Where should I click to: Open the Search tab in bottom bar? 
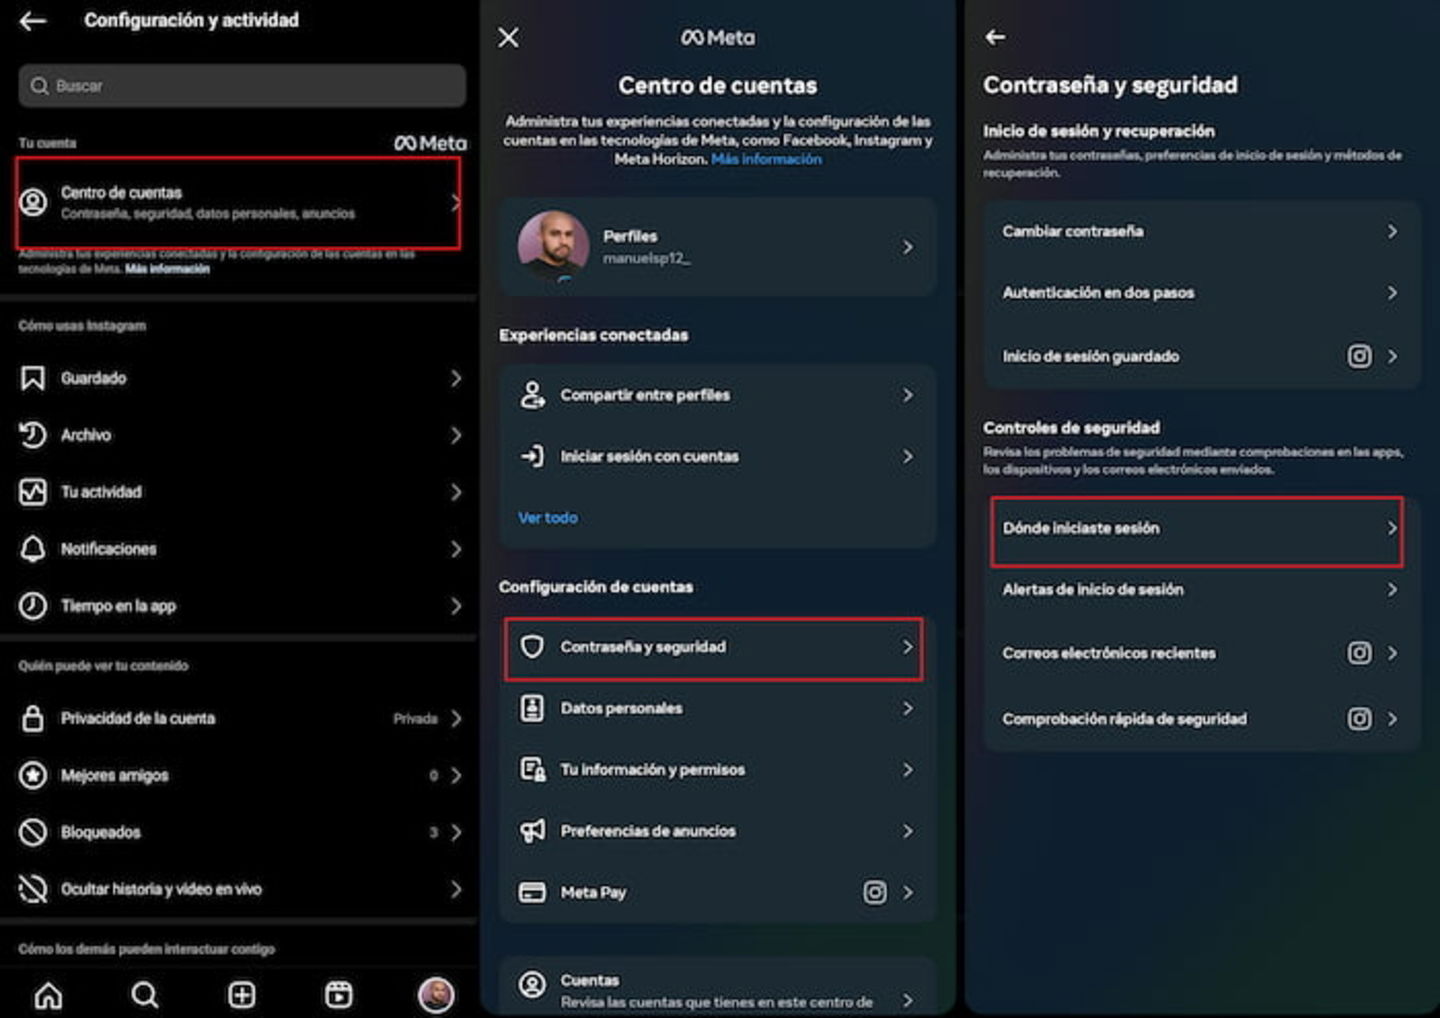pyautogui.click(x=145, y=995)
